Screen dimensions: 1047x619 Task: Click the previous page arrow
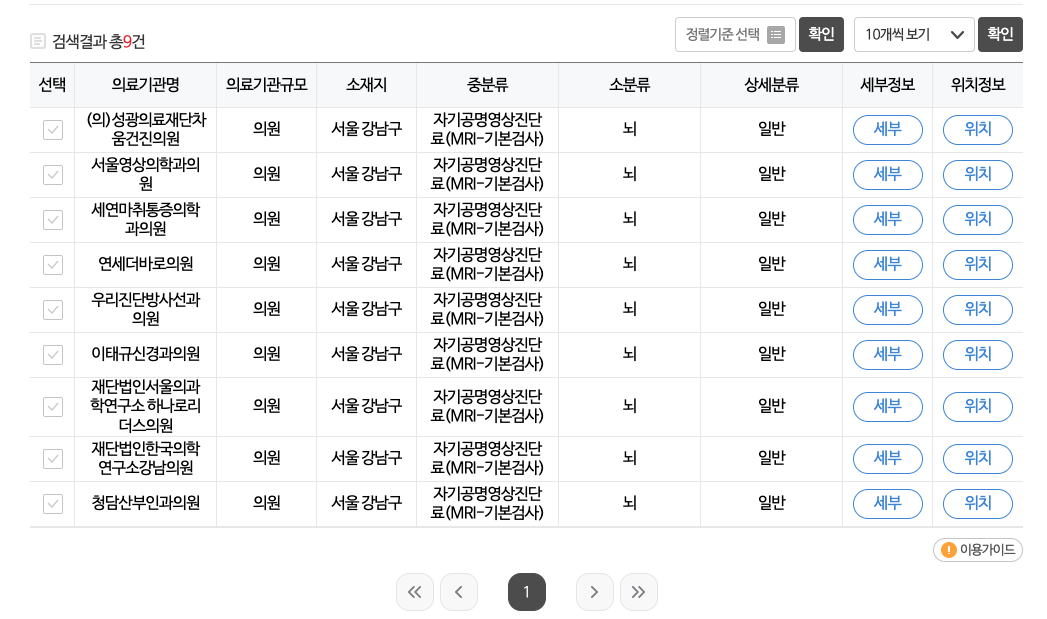point(459,592)
